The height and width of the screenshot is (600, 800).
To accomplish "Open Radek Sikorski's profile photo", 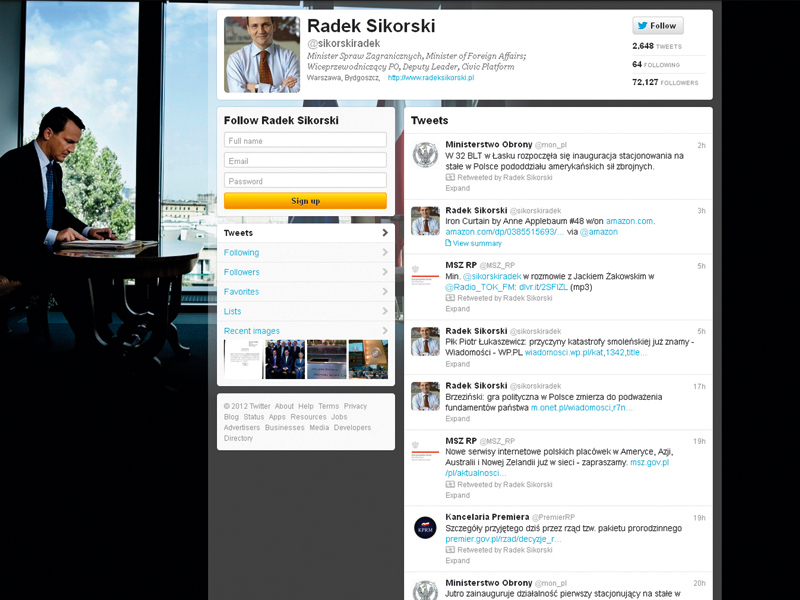I will 262,55.
